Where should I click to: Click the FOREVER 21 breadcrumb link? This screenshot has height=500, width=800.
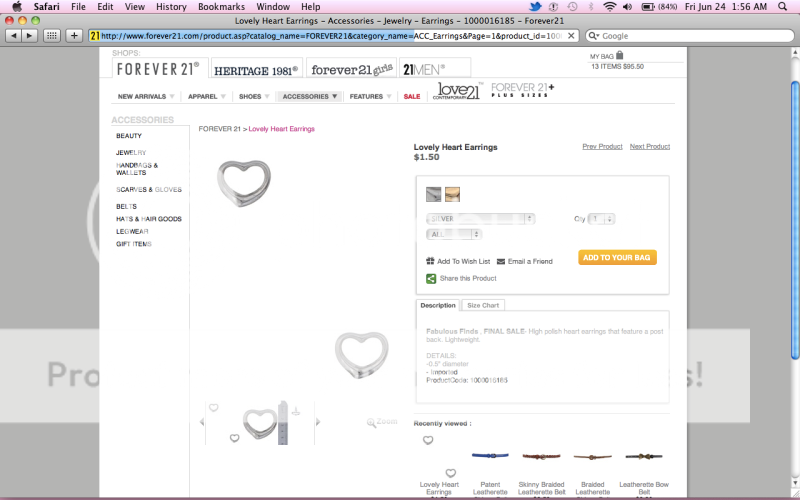(219, 129)
